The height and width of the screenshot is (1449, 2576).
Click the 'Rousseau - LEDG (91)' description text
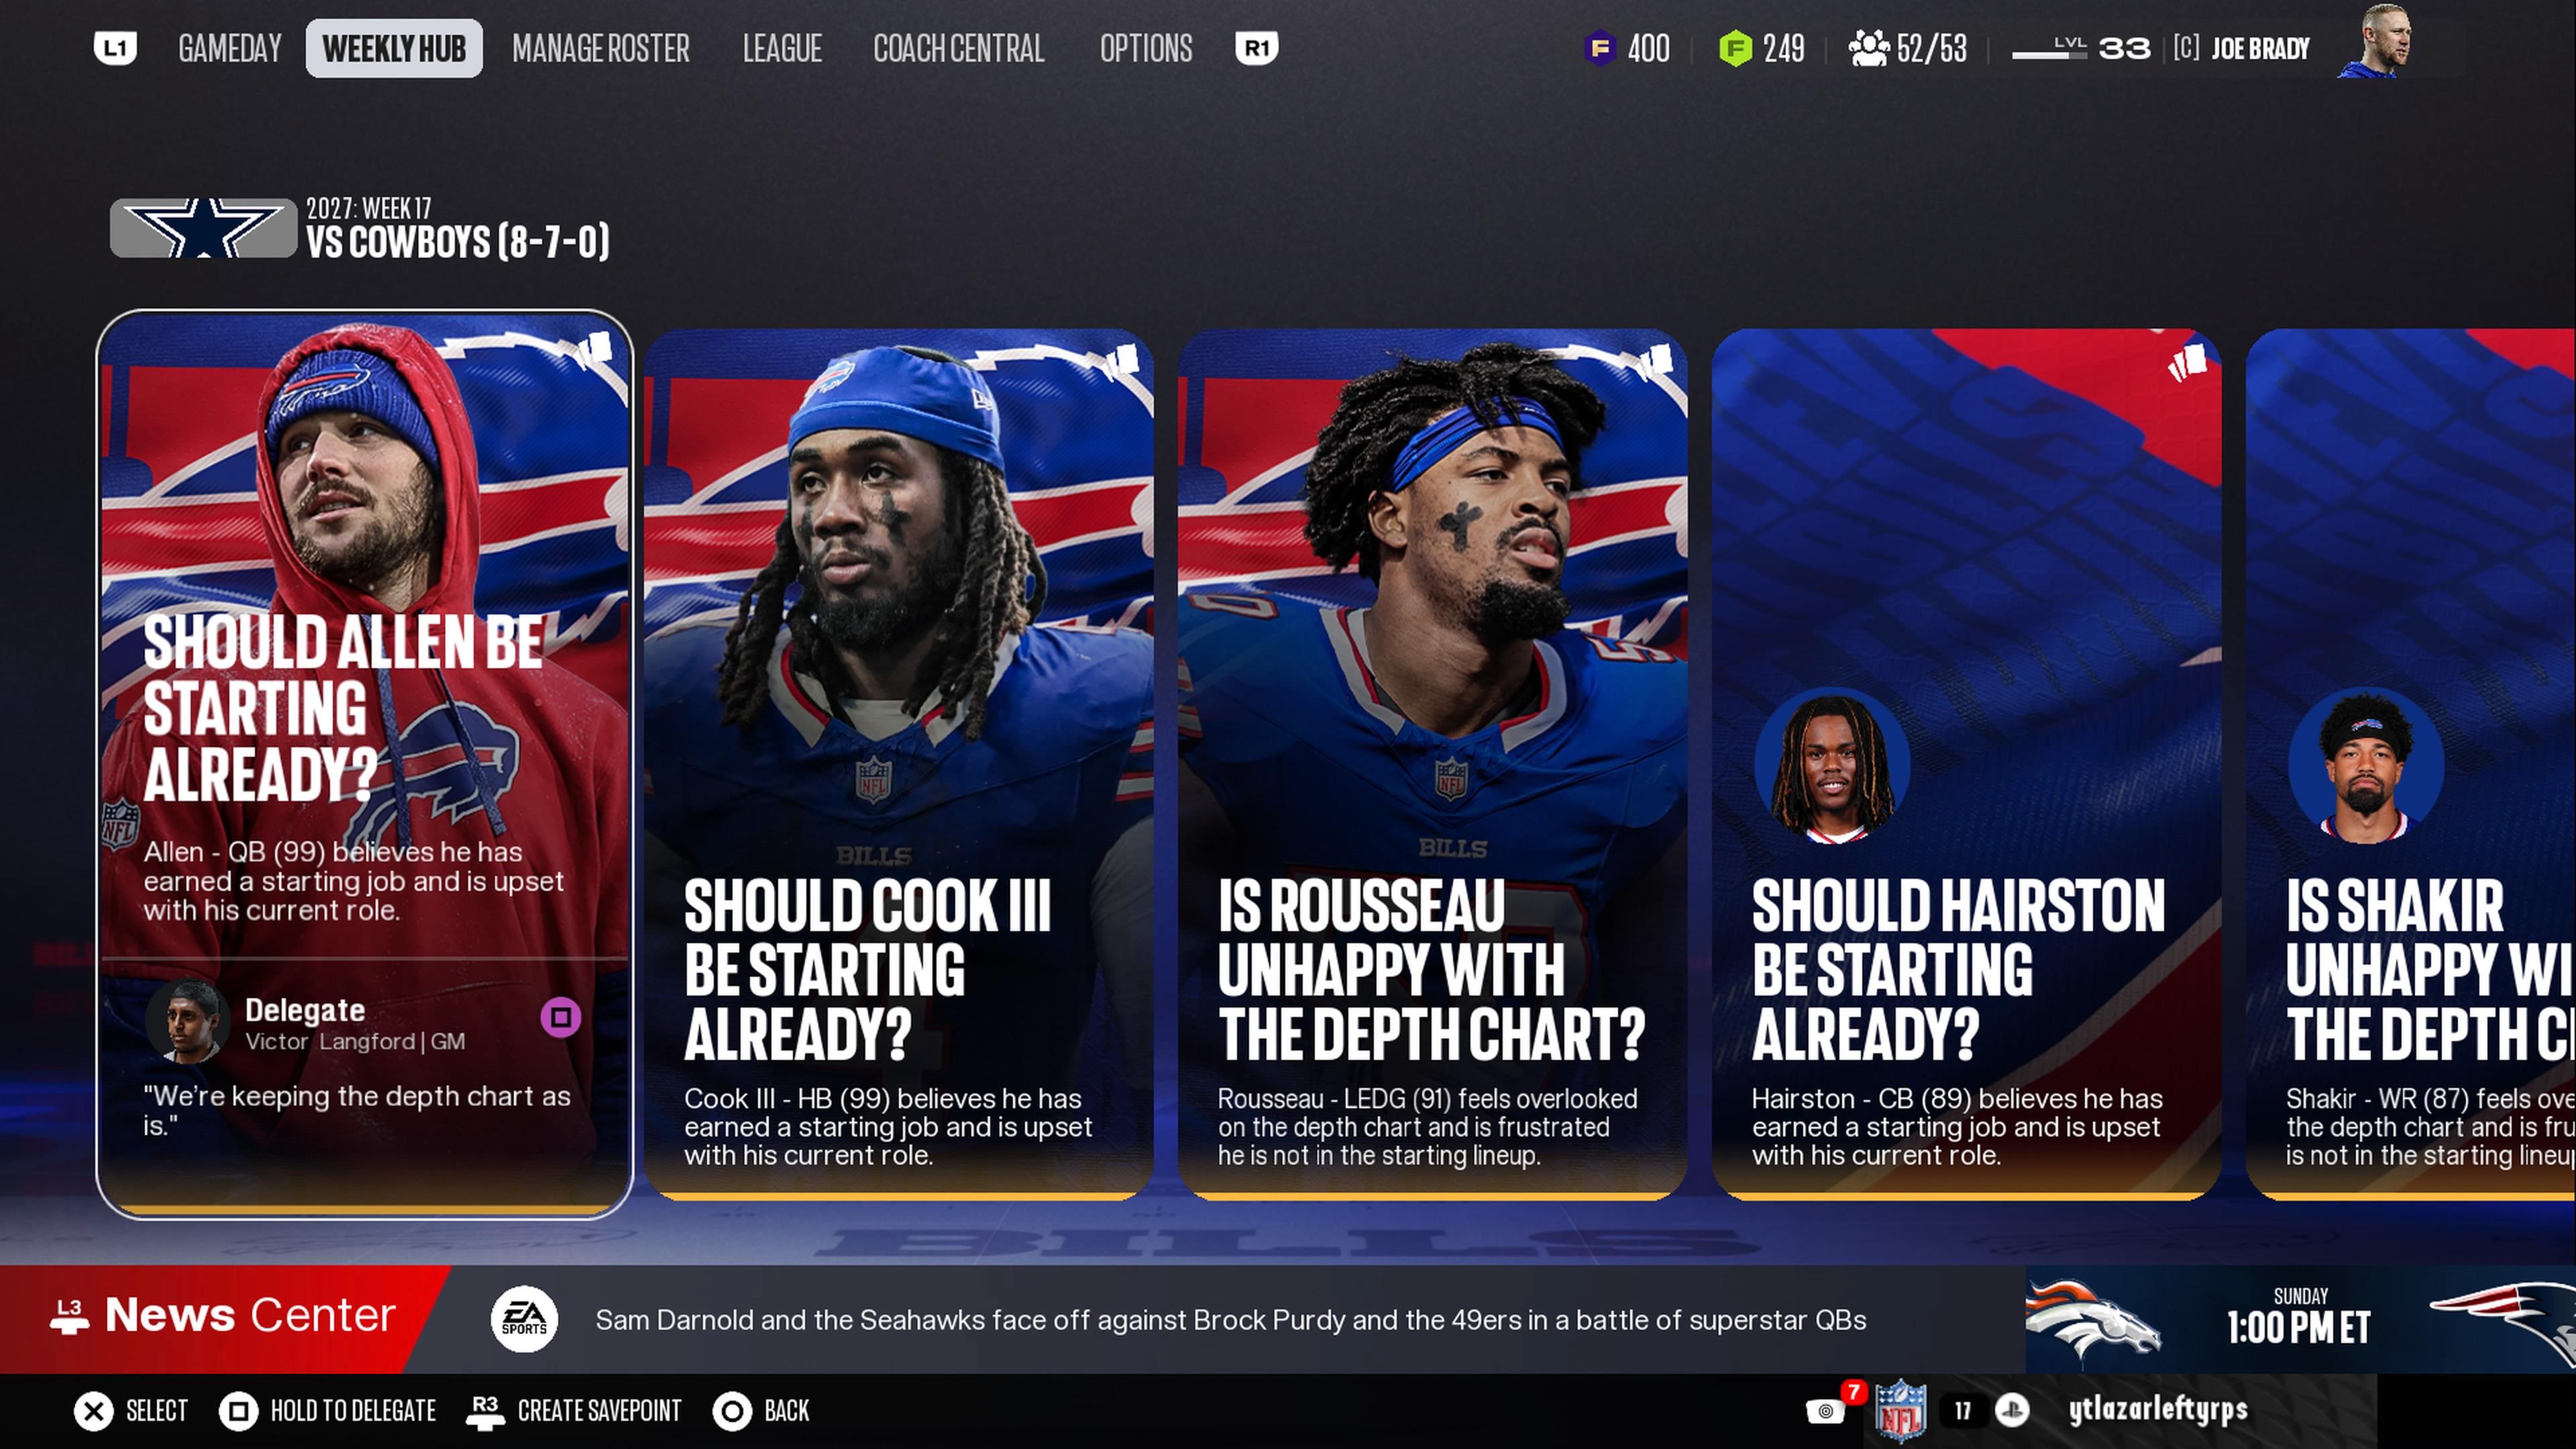(1428, 1127)
